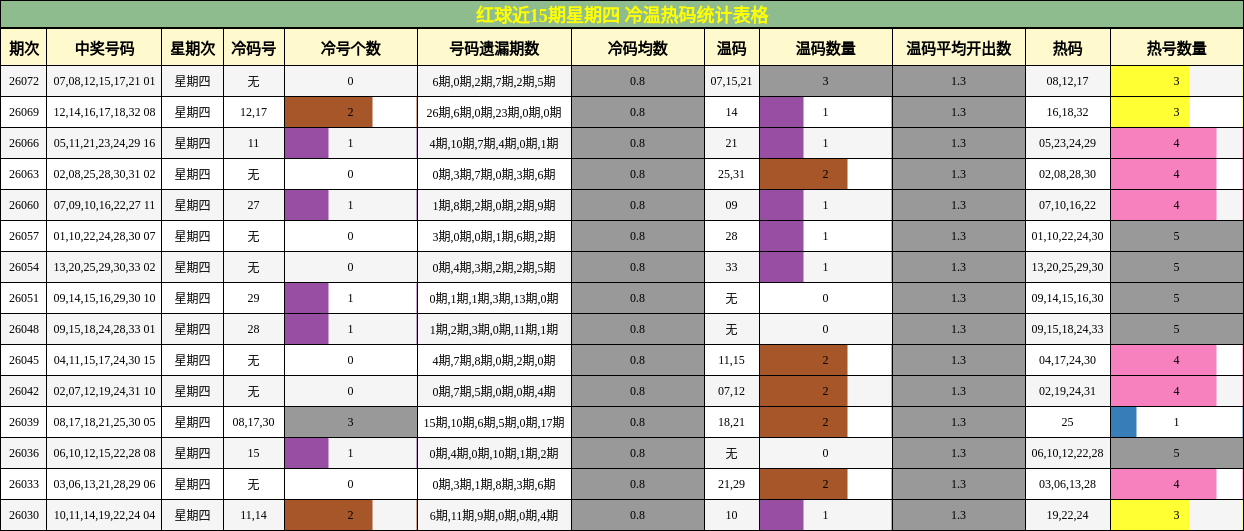
Task: Select cold code 29 in row 26051
Action: (x=253, y=298)
